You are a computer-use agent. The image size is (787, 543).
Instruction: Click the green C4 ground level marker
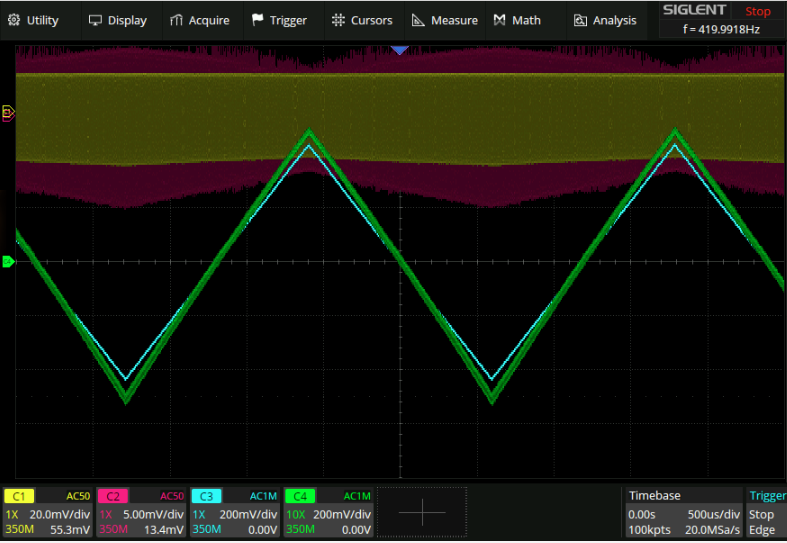pyautogui.click(x=9, y=262)
